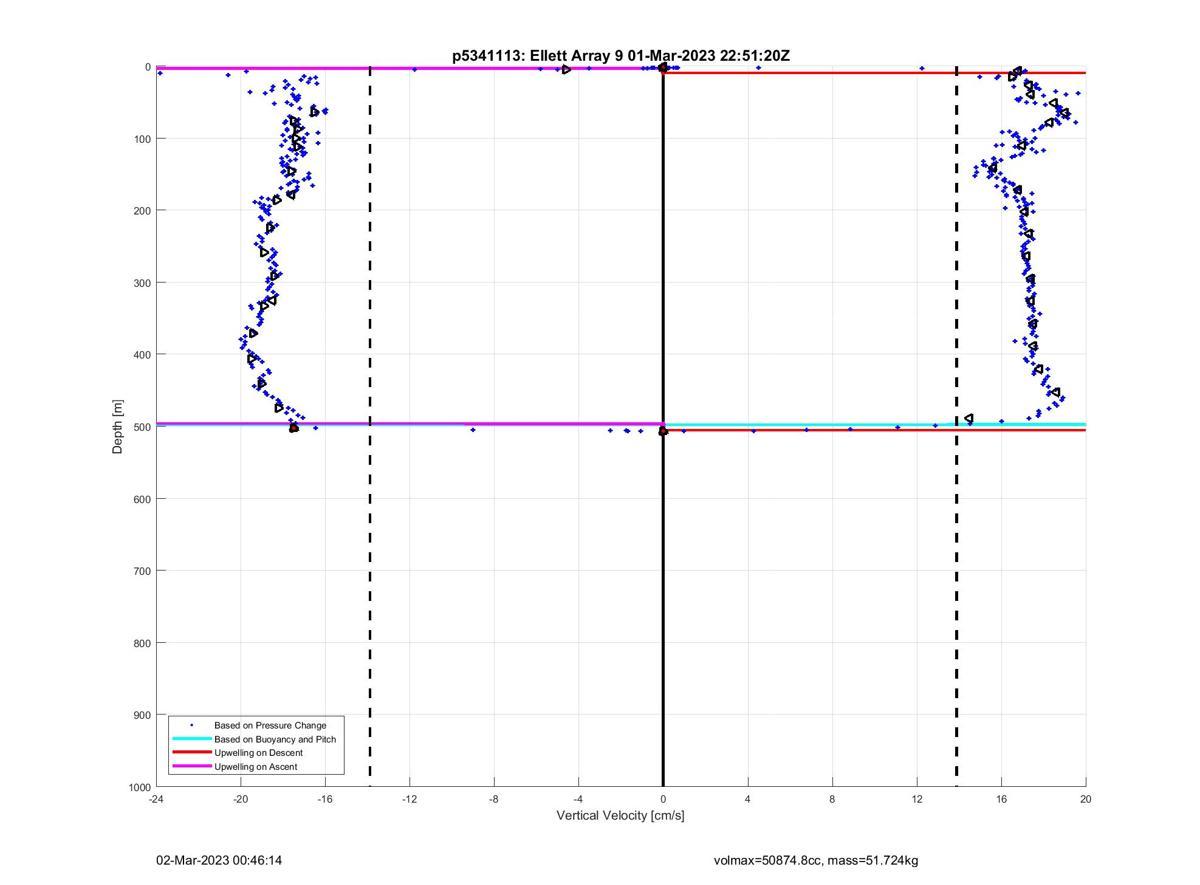
Task: Click the x-axis tick label -24
Action: tap(156, 799)
